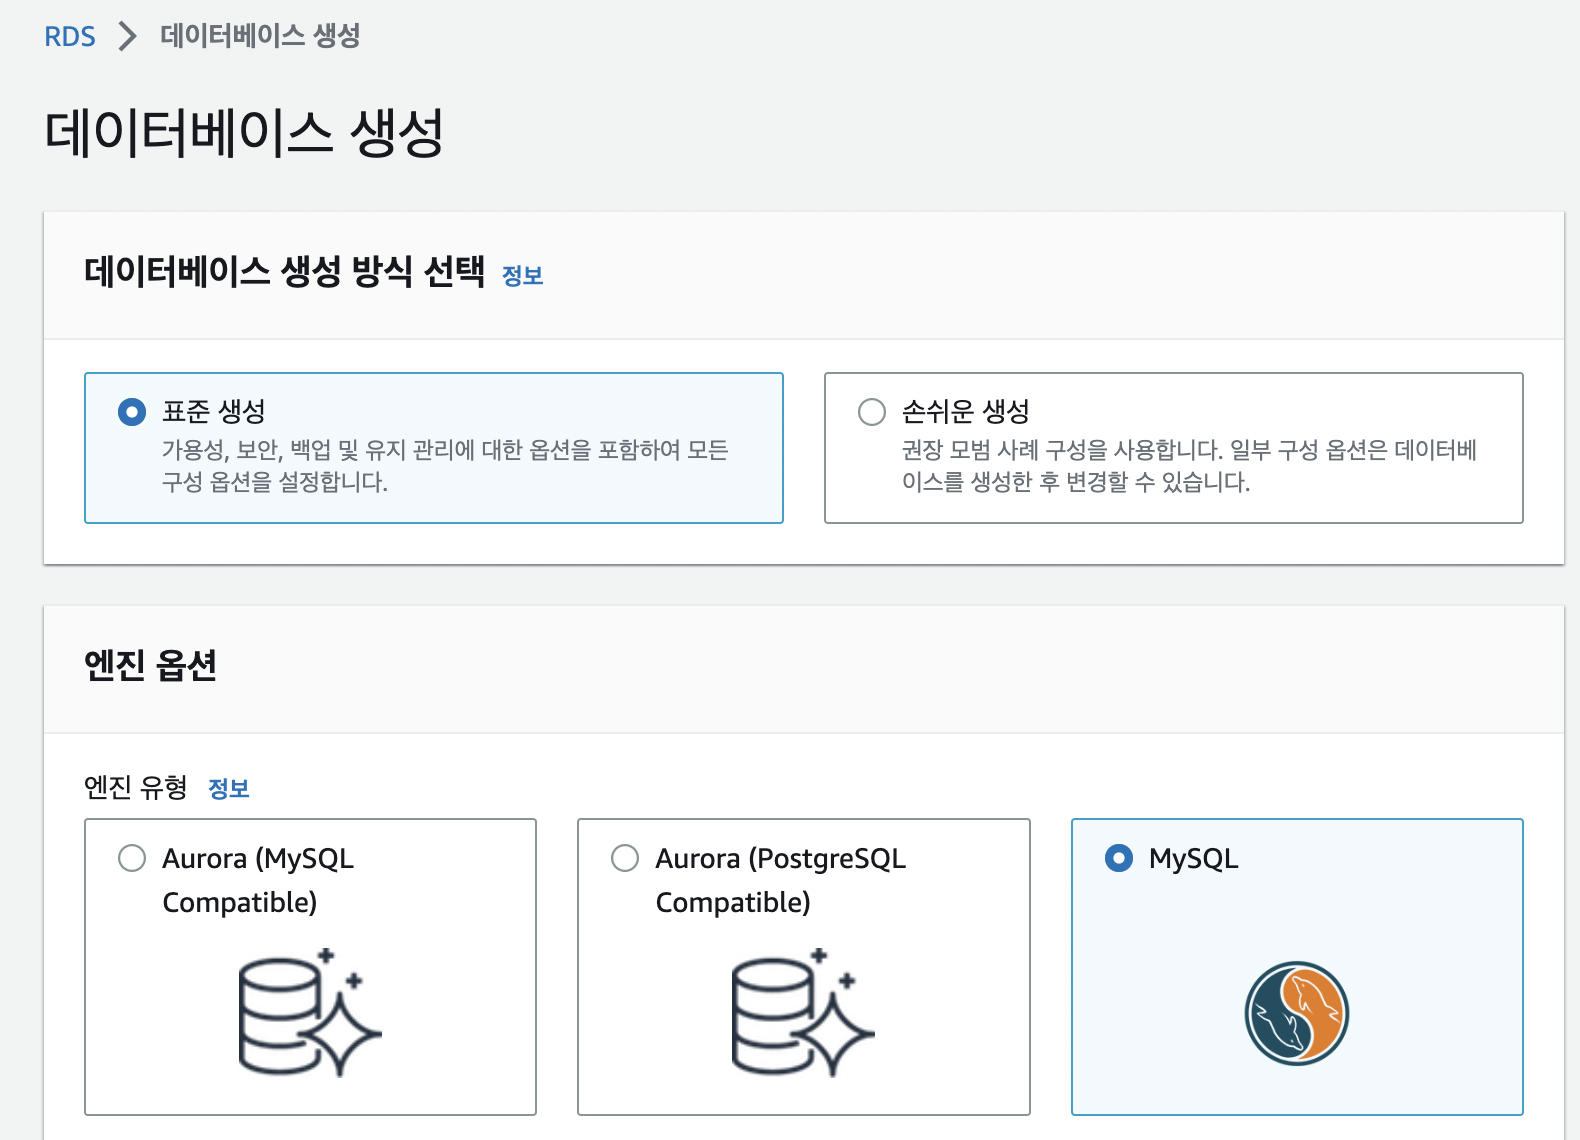The height and width of the screenshot is (1140, 1580).
Task: Click the Aurora (PostgreSQL Compatible) label text
Action: click(x=781, y=880)
